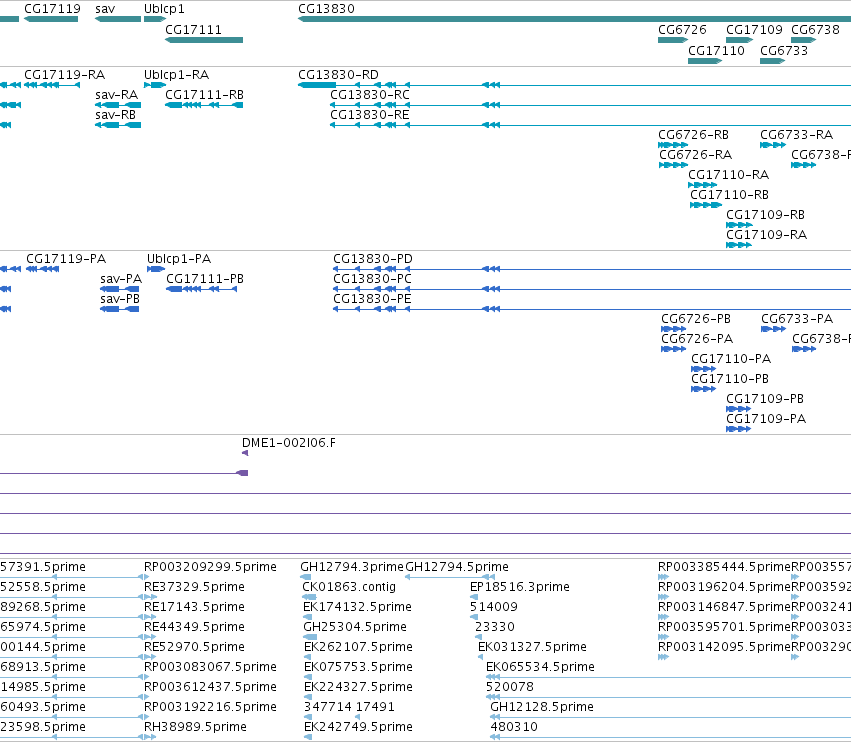Click protein CG17110-PA
The height and width of the screenshot is (742, 851).
pyautogui.click(x=731, y=359)
